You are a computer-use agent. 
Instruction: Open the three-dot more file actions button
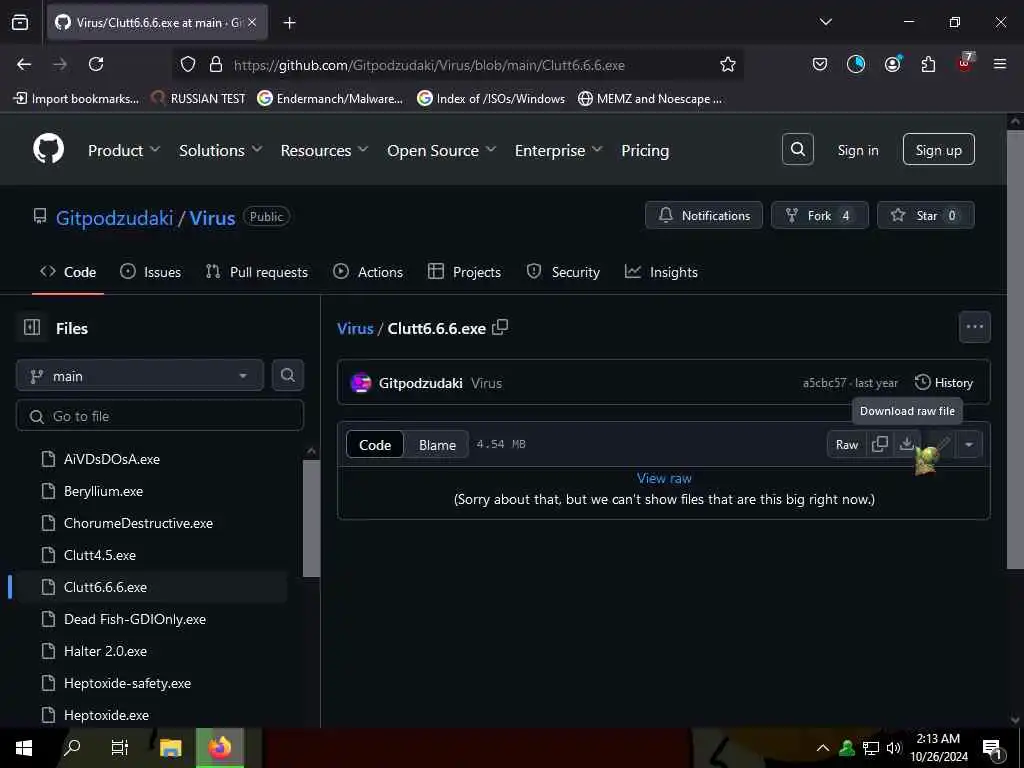[x=974, y=327]
